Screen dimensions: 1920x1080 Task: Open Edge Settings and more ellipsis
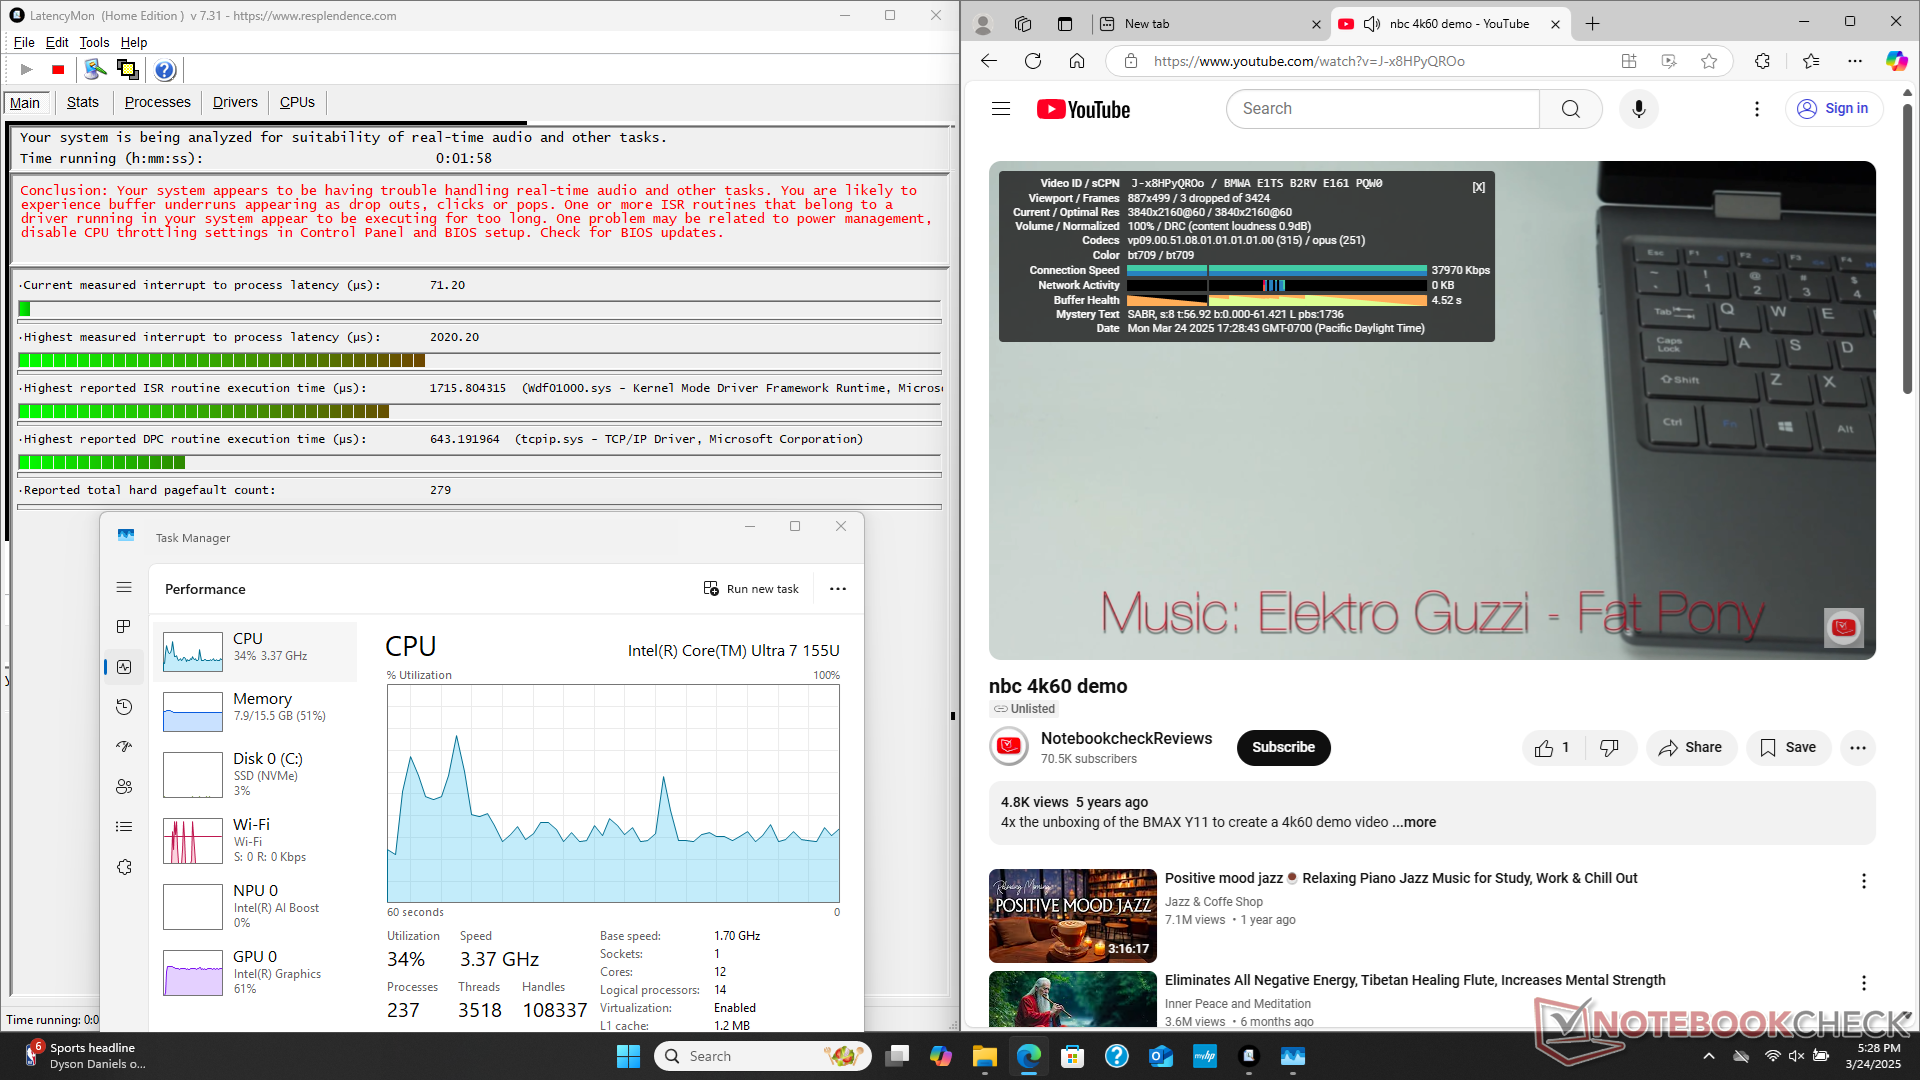[1855, 61]
